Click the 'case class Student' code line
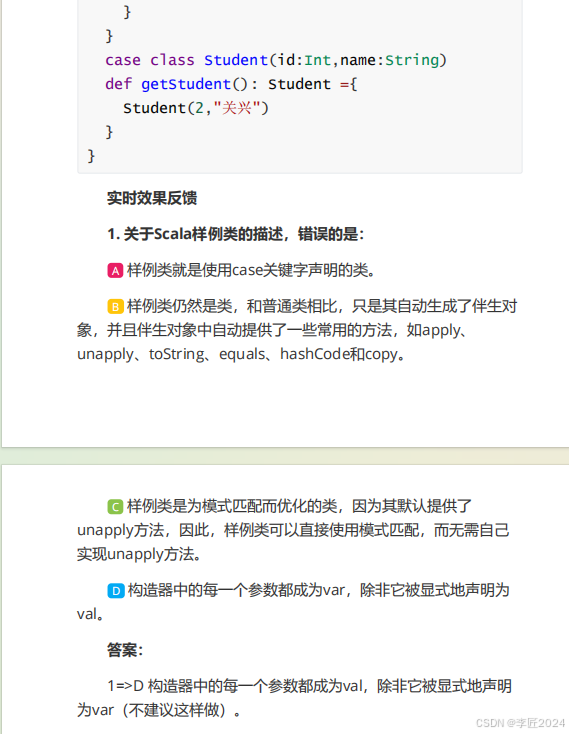The image size is (569, 734). coord(276,60)
